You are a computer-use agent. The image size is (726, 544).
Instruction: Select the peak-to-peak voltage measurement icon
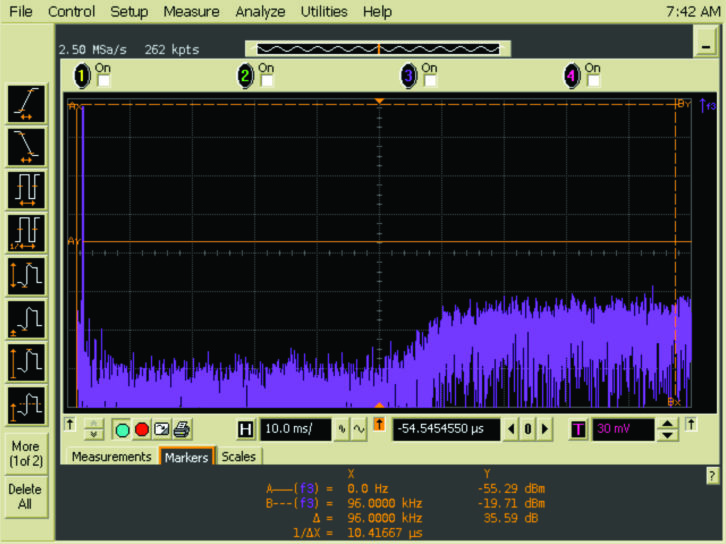[x=26, y=276]
